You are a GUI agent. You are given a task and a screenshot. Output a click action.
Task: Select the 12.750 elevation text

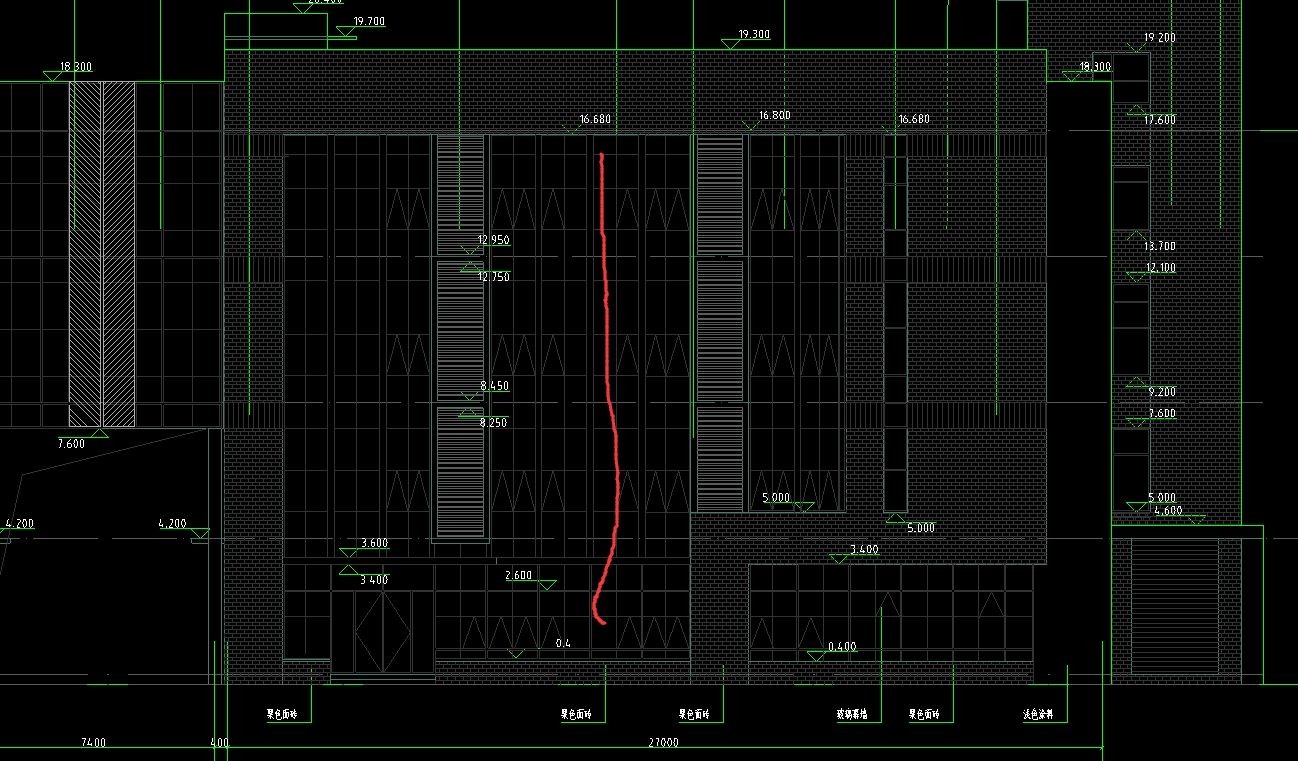click(494, 277)
